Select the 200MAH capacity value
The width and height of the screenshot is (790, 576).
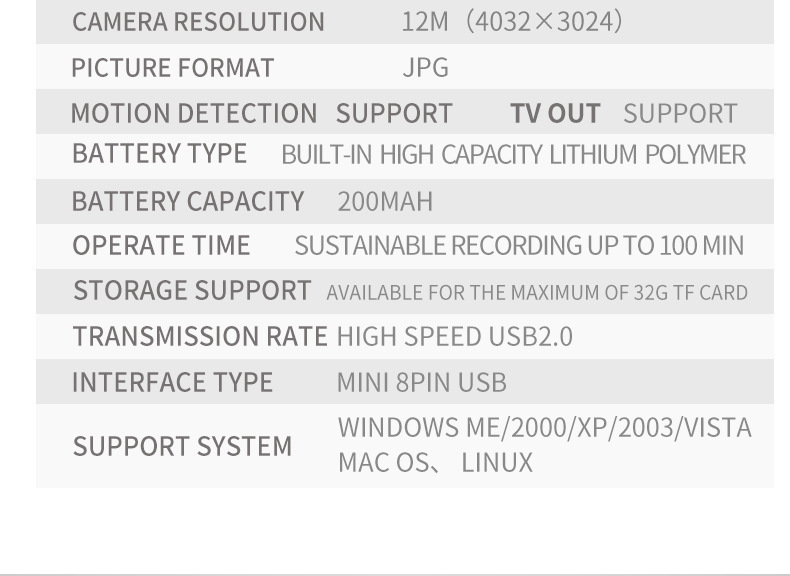(x=385, y=202)
